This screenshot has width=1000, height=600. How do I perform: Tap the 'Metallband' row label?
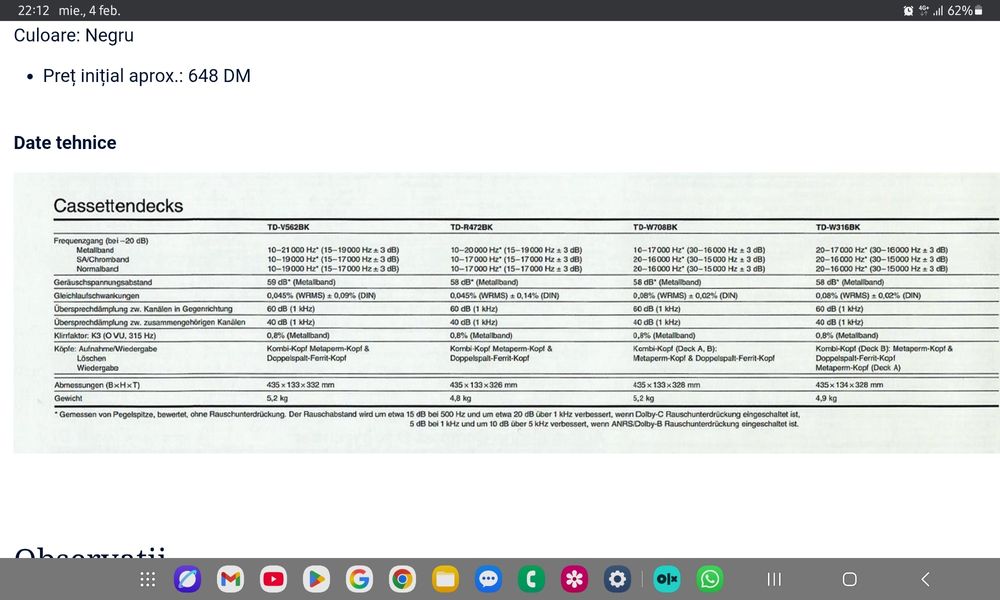[95, 250]
